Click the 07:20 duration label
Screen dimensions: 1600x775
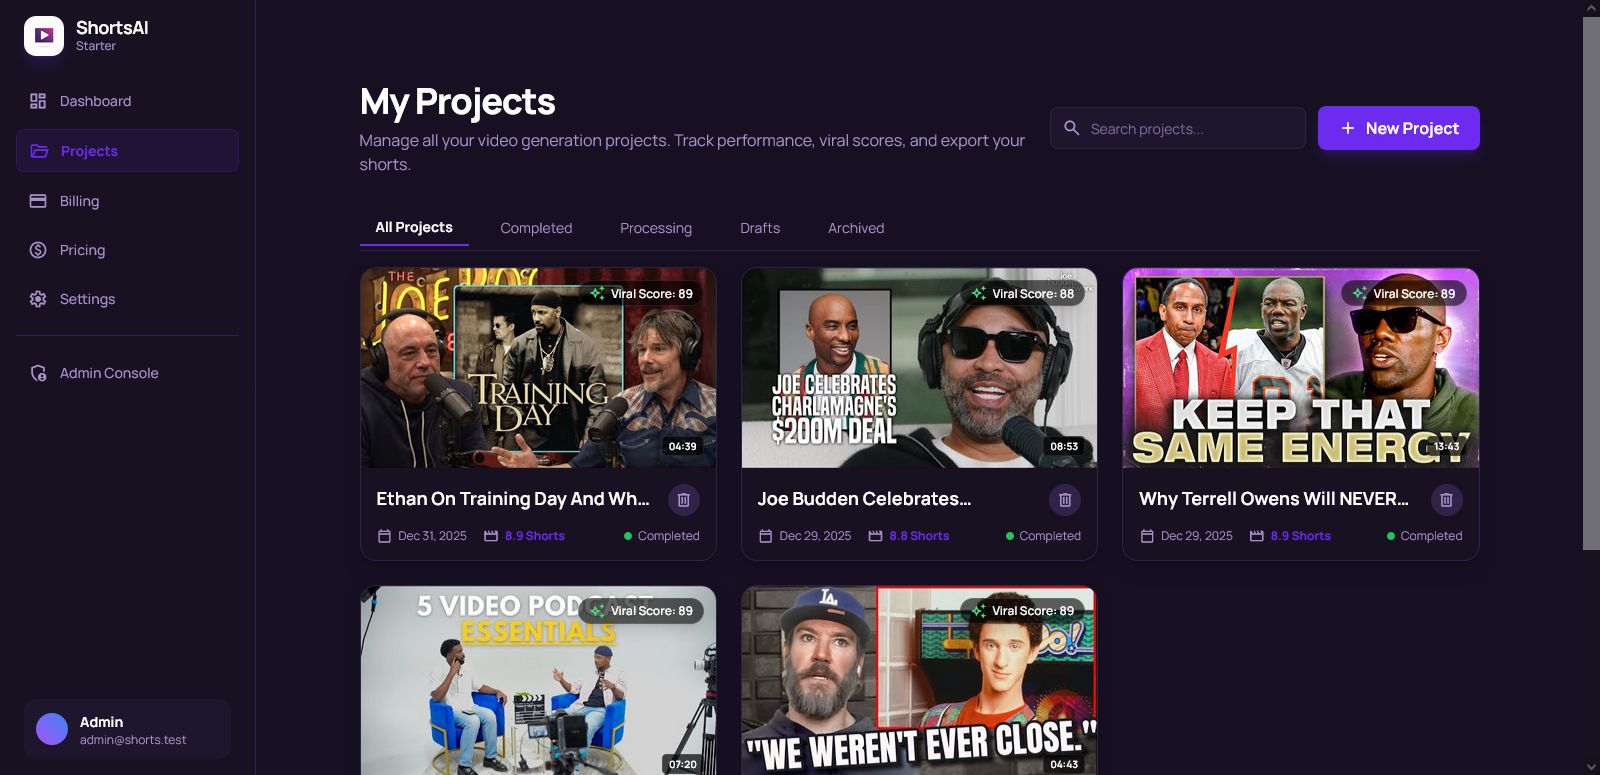[683, 764]
